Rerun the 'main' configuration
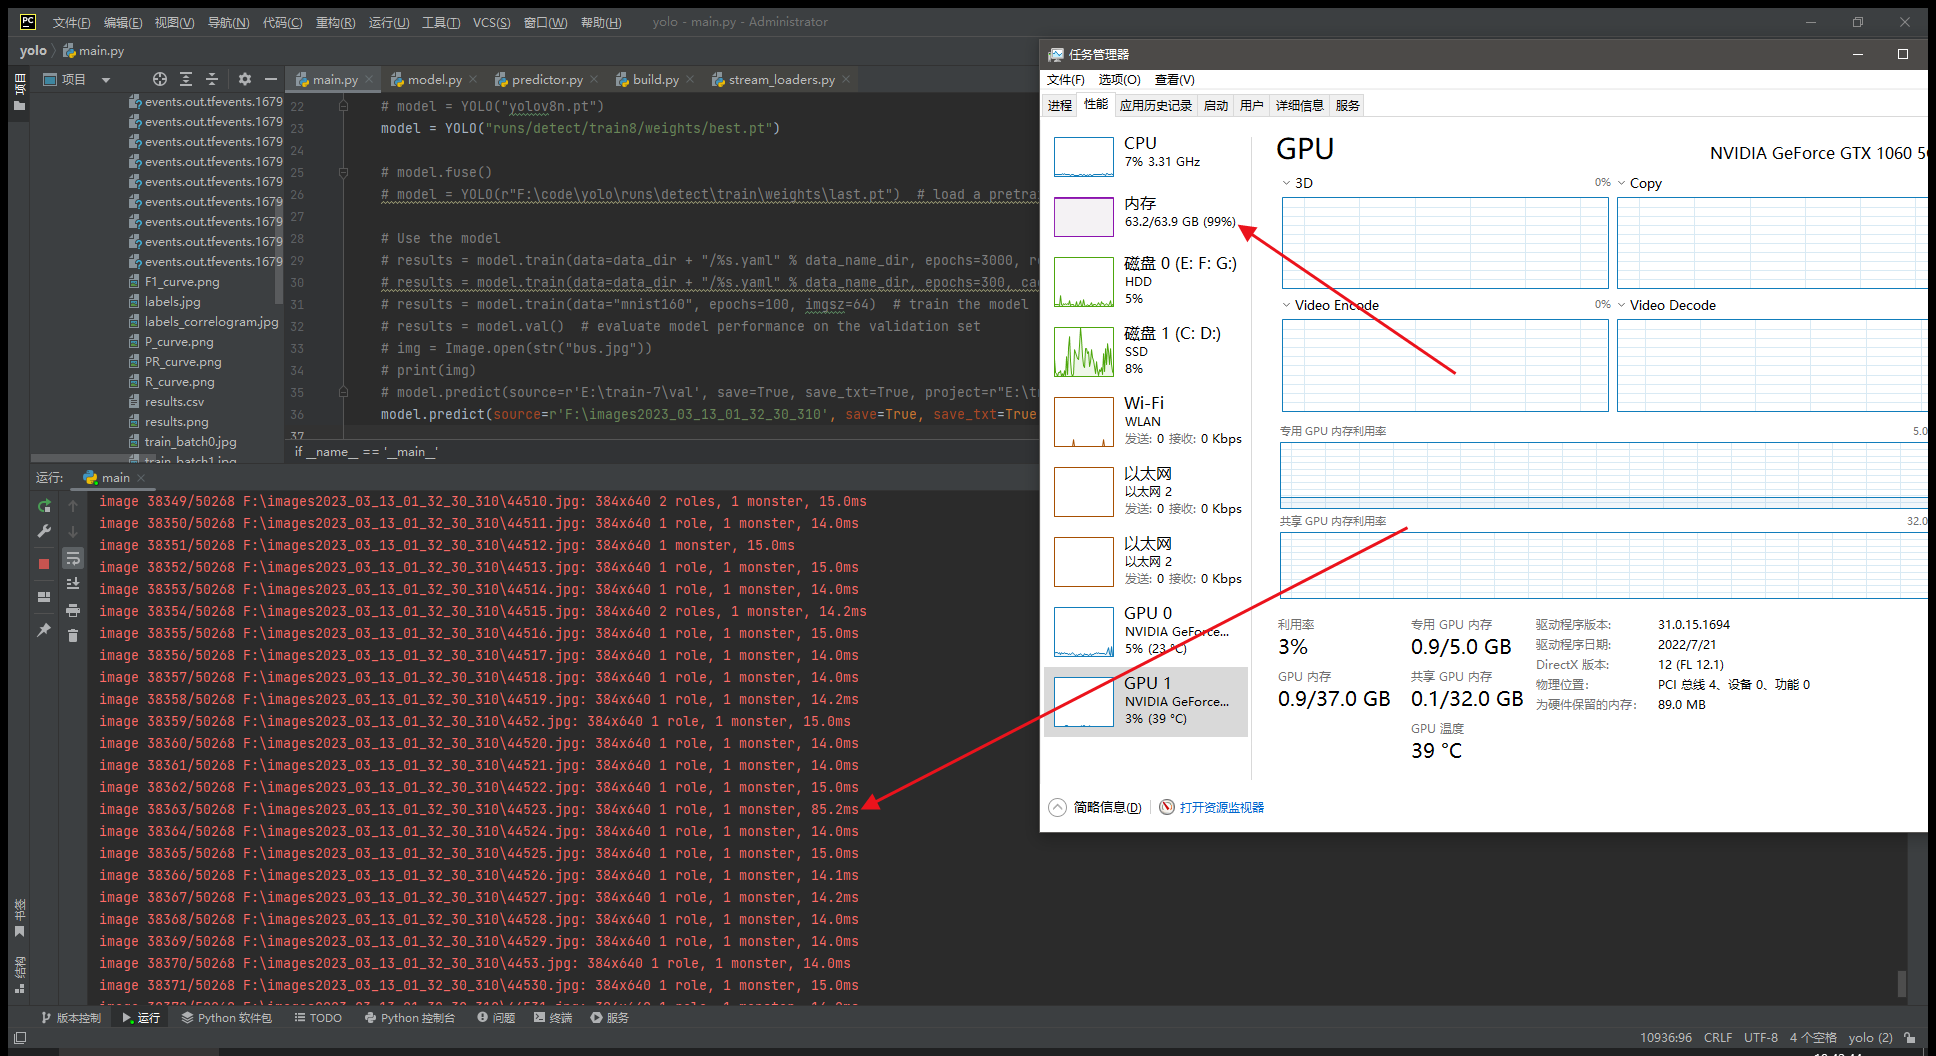Viewport: 1936px width, 1056px height. pos(44,505)
